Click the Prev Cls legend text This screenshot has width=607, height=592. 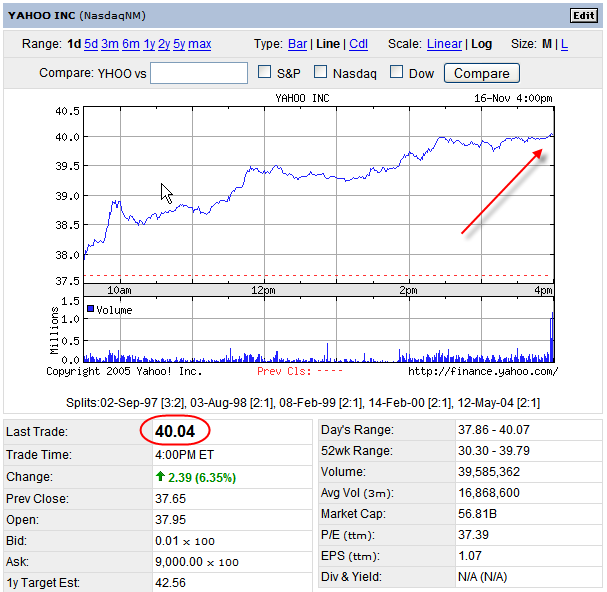click(x=300, y=371)
